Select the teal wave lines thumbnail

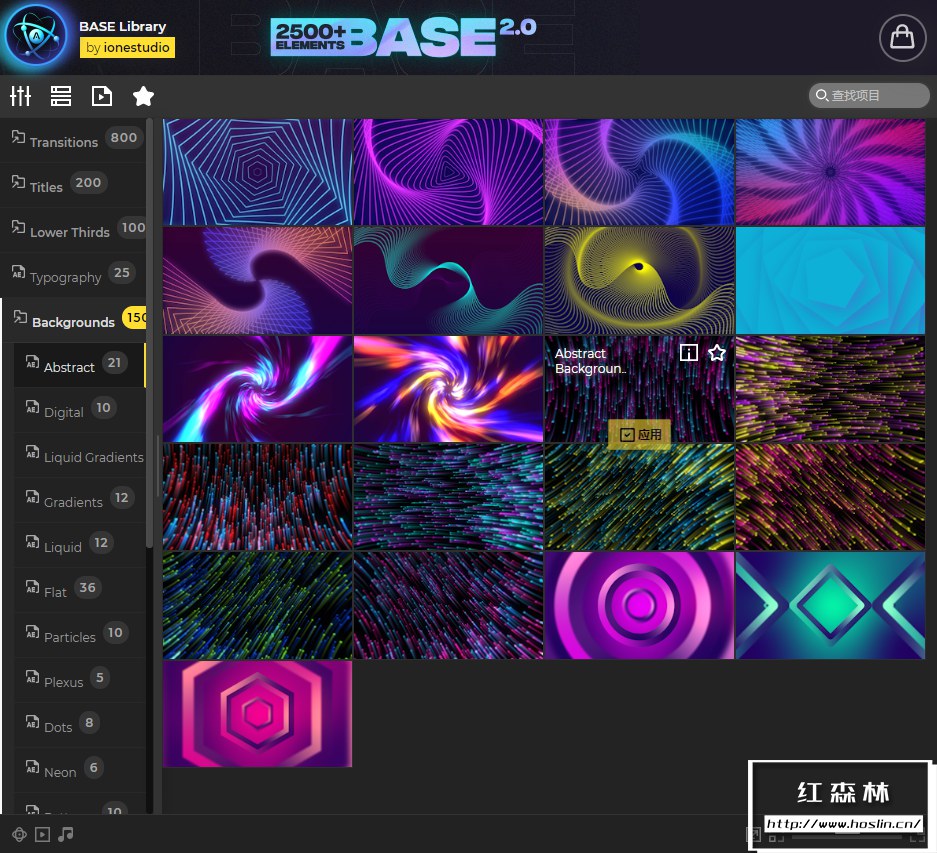tap(448, 280)
